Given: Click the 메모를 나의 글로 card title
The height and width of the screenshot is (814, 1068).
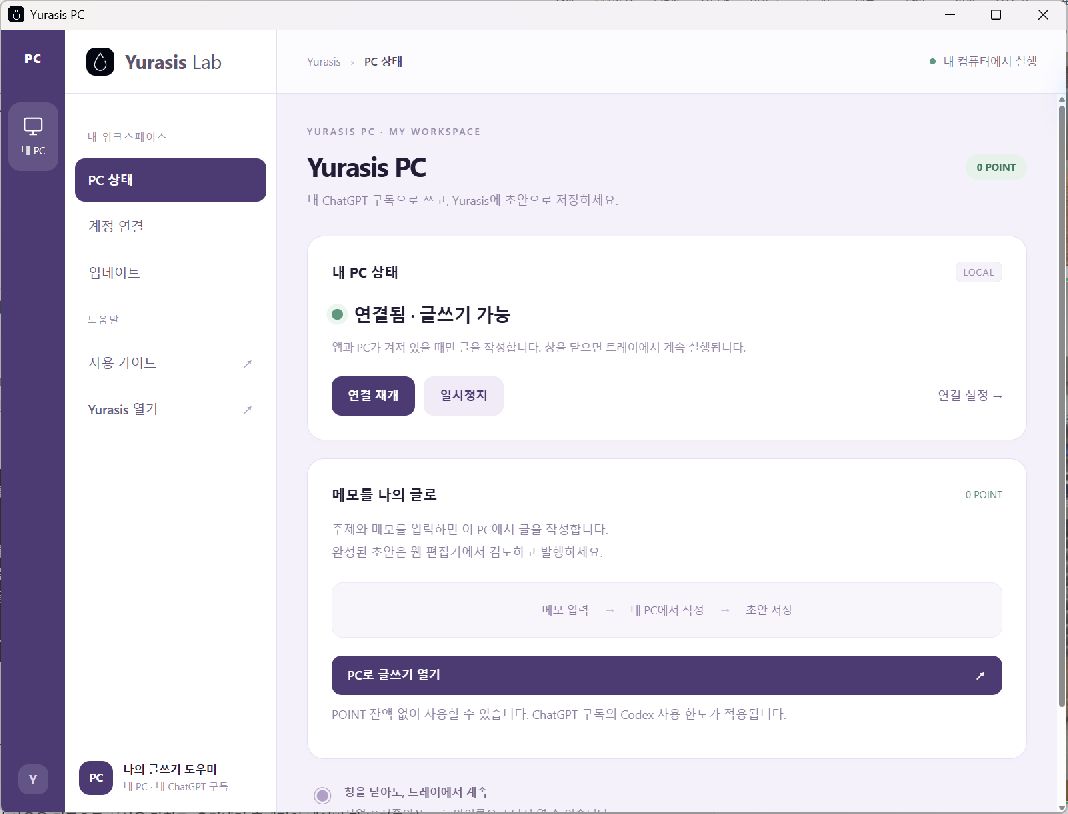Looking at the screenshot, I should point(384,495).
